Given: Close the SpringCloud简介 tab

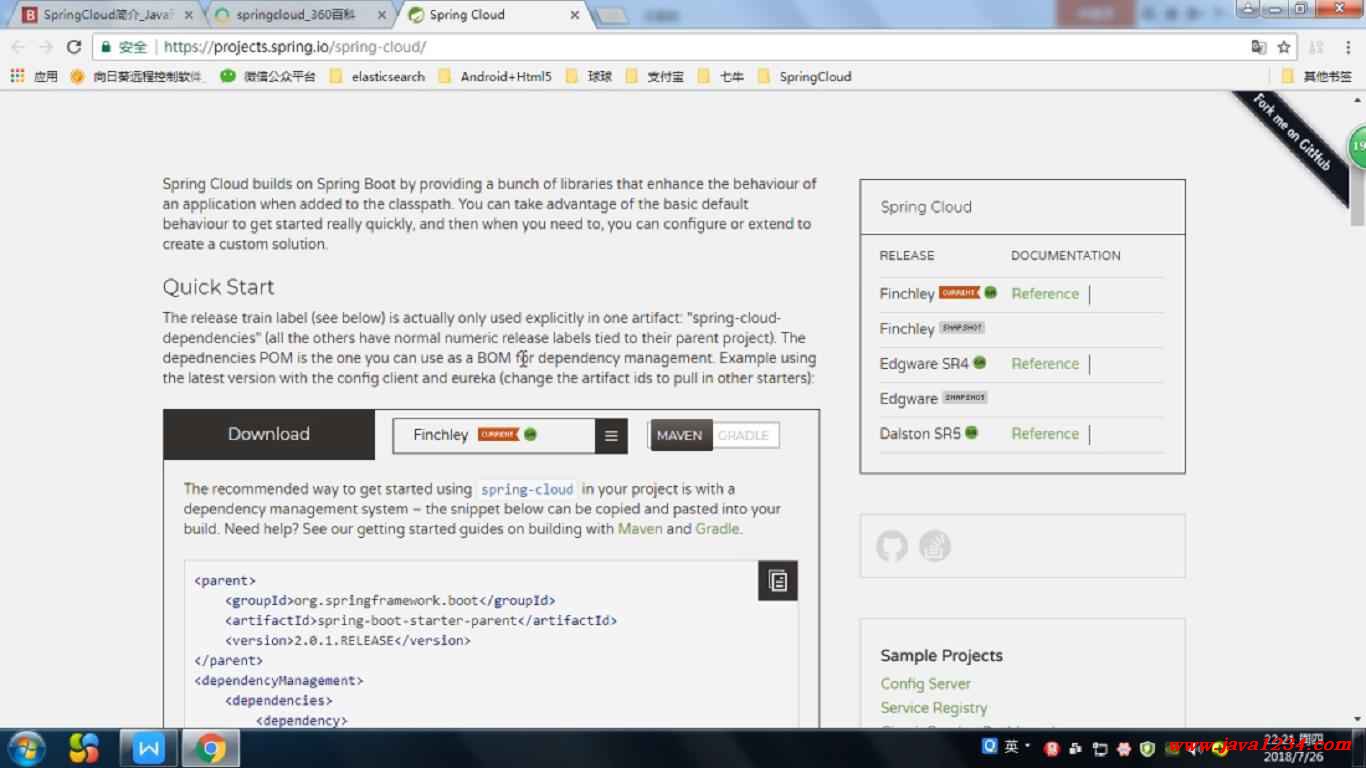Looking at the screenshot, I should (x=189, y=15).
